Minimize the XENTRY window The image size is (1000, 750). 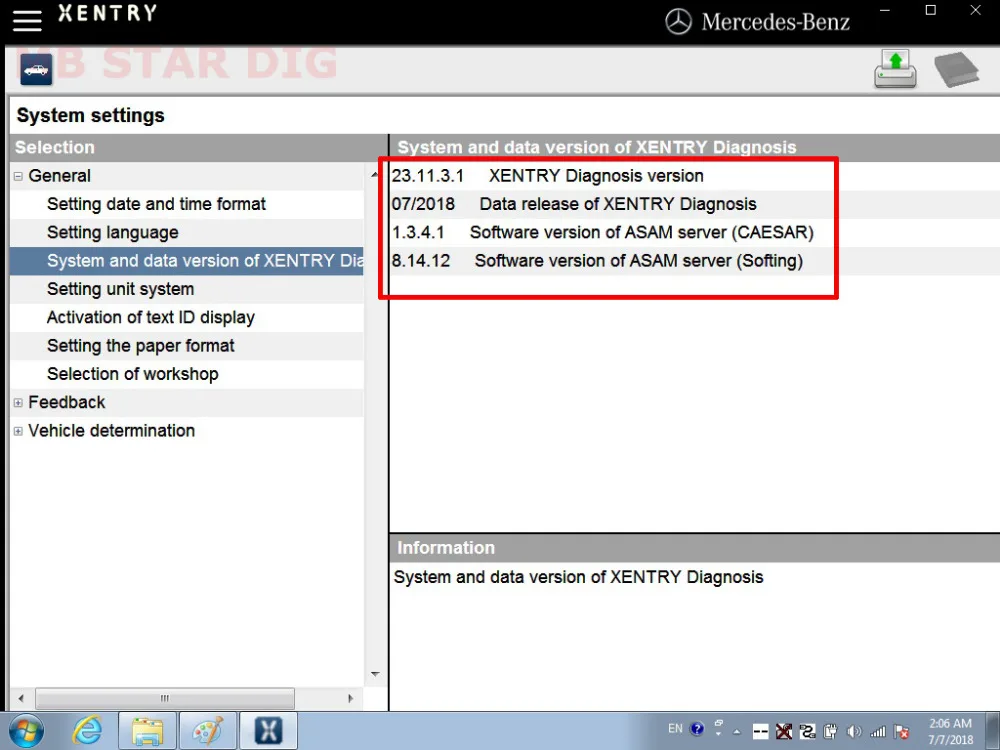[x=885, y=10]
